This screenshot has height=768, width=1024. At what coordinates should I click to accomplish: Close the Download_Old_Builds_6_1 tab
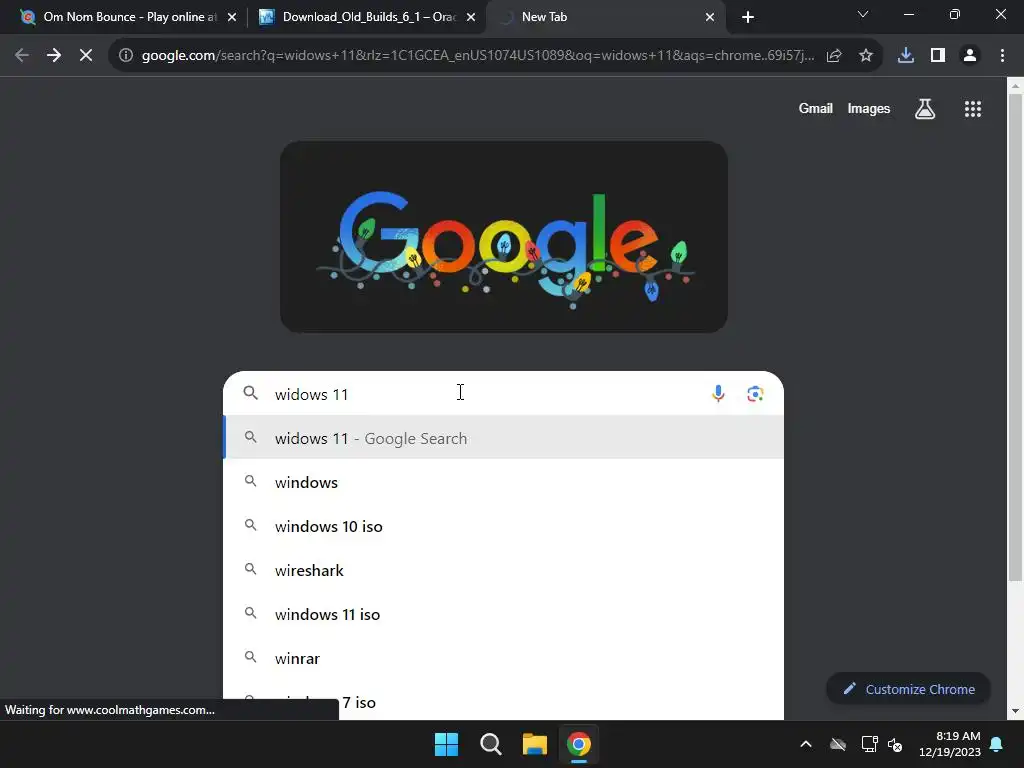(x=471, y=18)
